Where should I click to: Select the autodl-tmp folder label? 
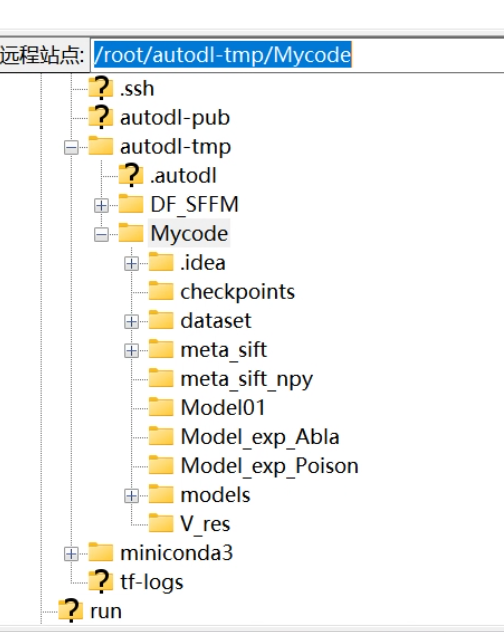[x=175, y=147]
